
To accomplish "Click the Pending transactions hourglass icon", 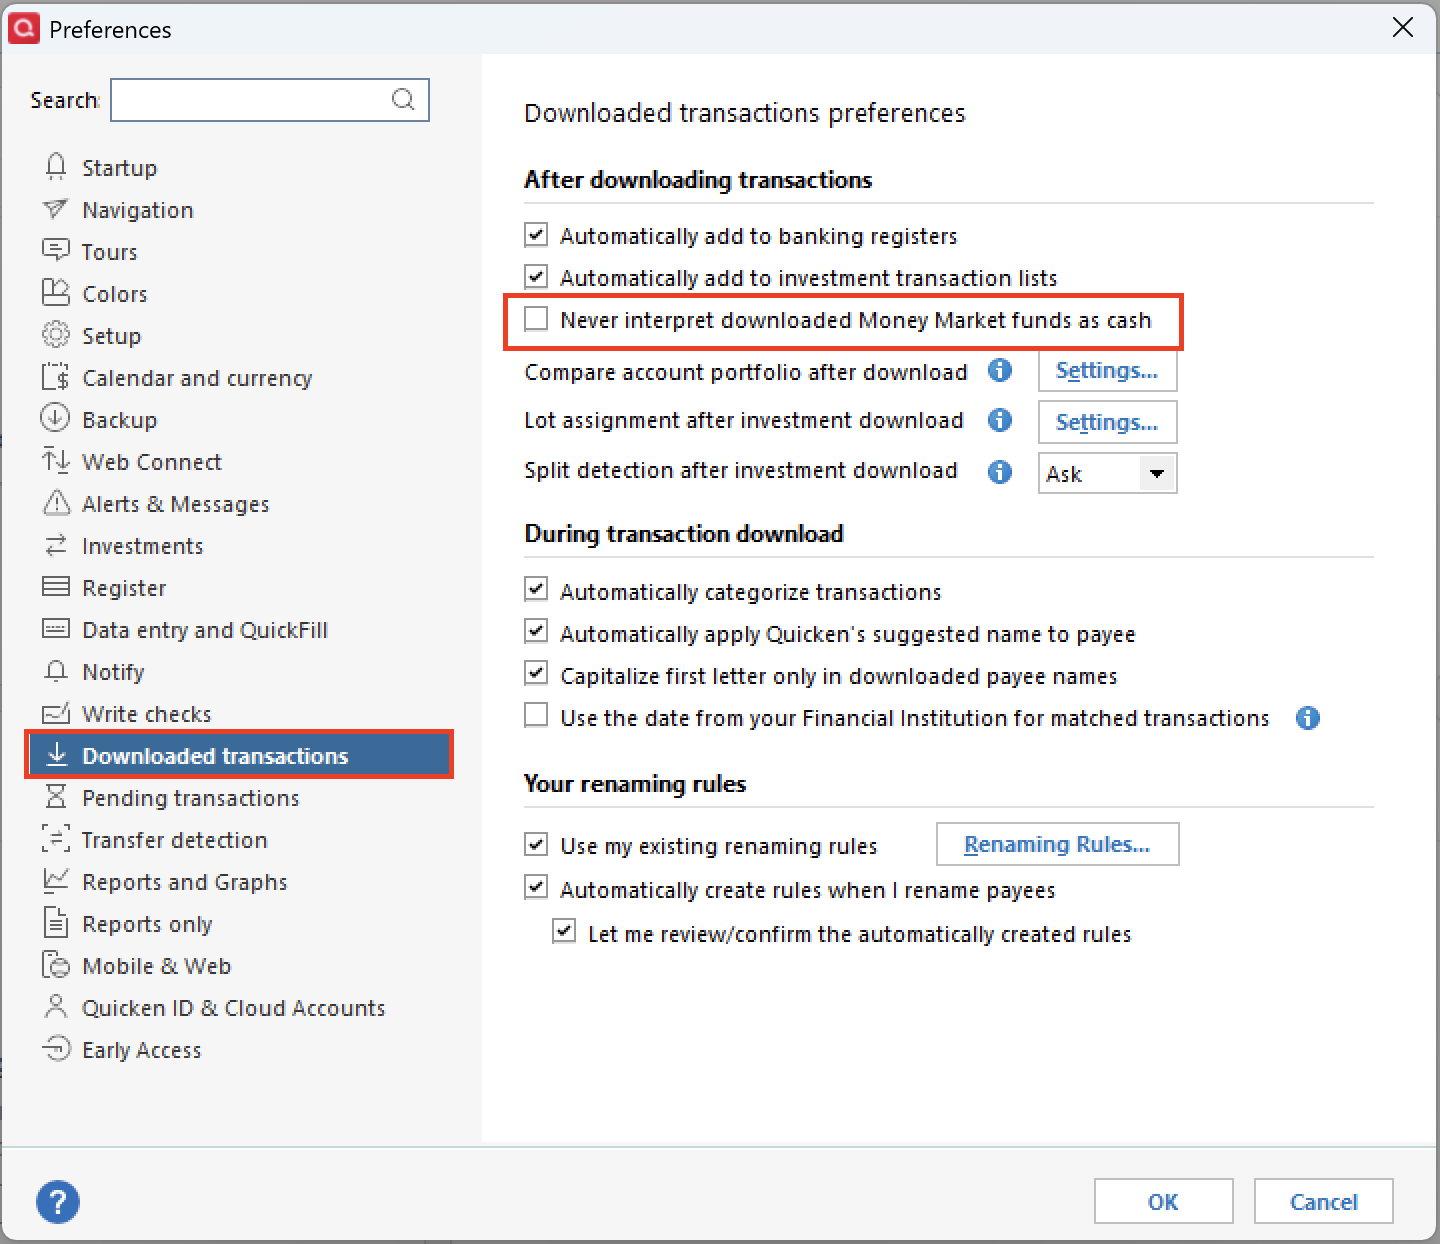I will point(56,797).
